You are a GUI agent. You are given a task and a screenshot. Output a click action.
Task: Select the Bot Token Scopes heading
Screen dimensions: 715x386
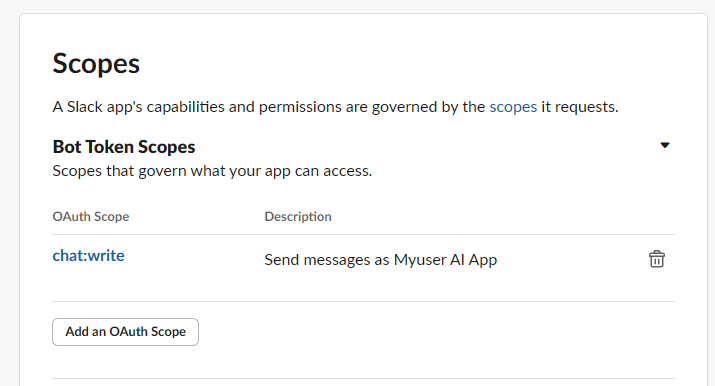(x=124, y=147)
